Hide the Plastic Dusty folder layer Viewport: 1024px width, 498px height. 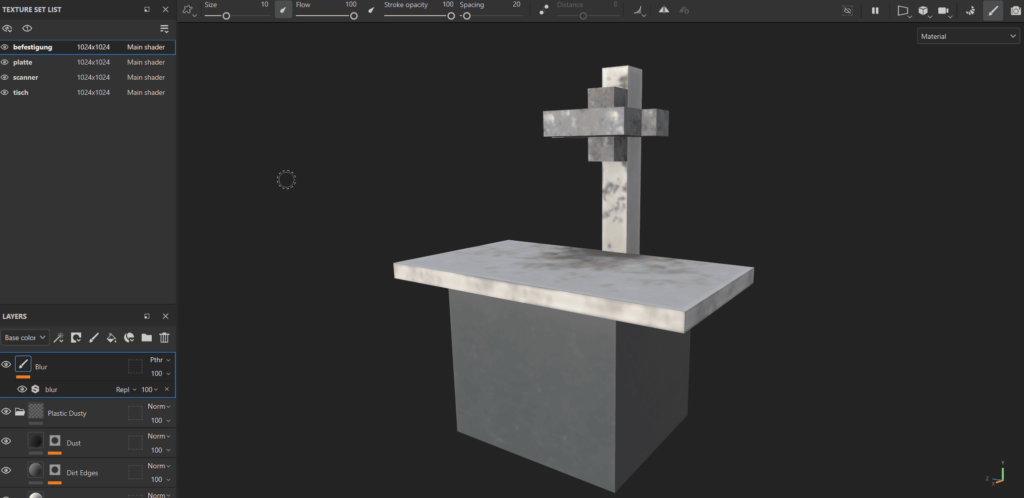coord(6,411)
